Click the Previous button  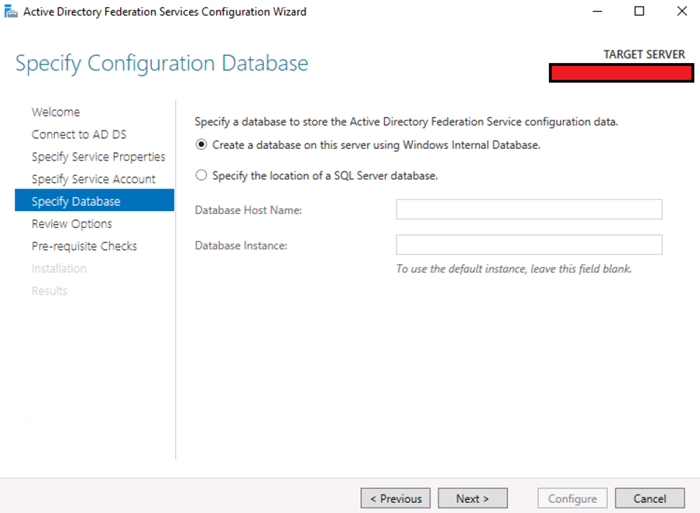click(x=396, y=498)
